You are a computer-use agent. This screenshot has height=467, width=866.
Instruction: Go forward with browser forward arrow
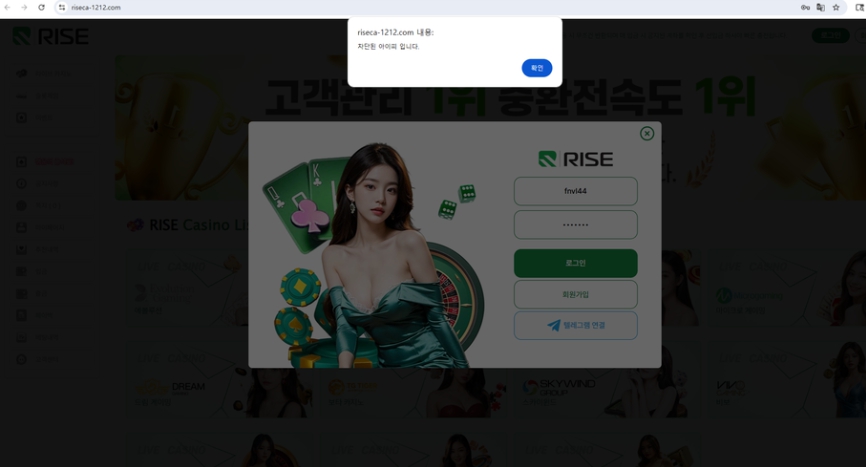[24, 7]
